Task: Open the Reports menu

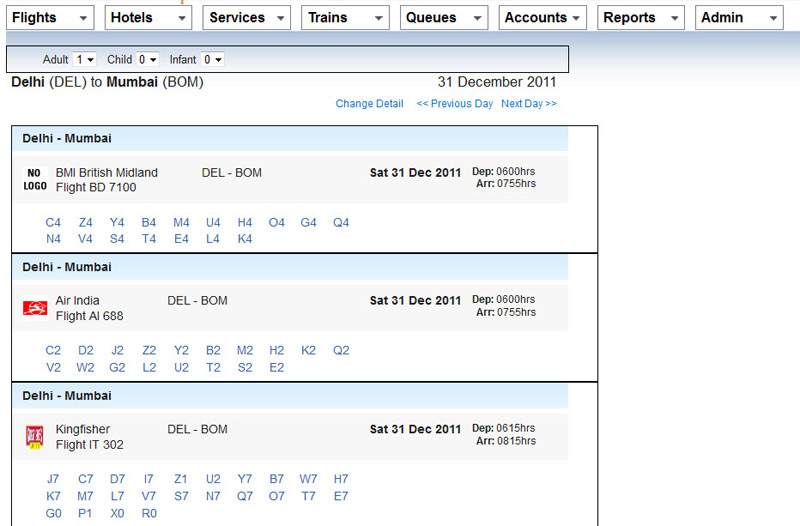Action: (641, 18)
